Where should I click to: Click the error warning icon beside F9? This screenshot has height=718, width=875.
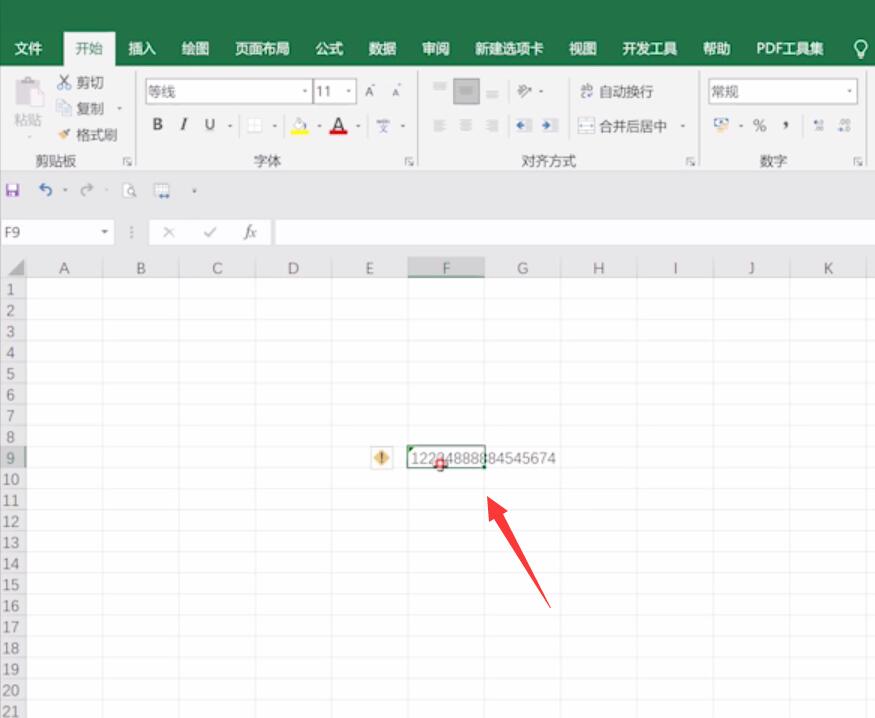pos(382,458)
